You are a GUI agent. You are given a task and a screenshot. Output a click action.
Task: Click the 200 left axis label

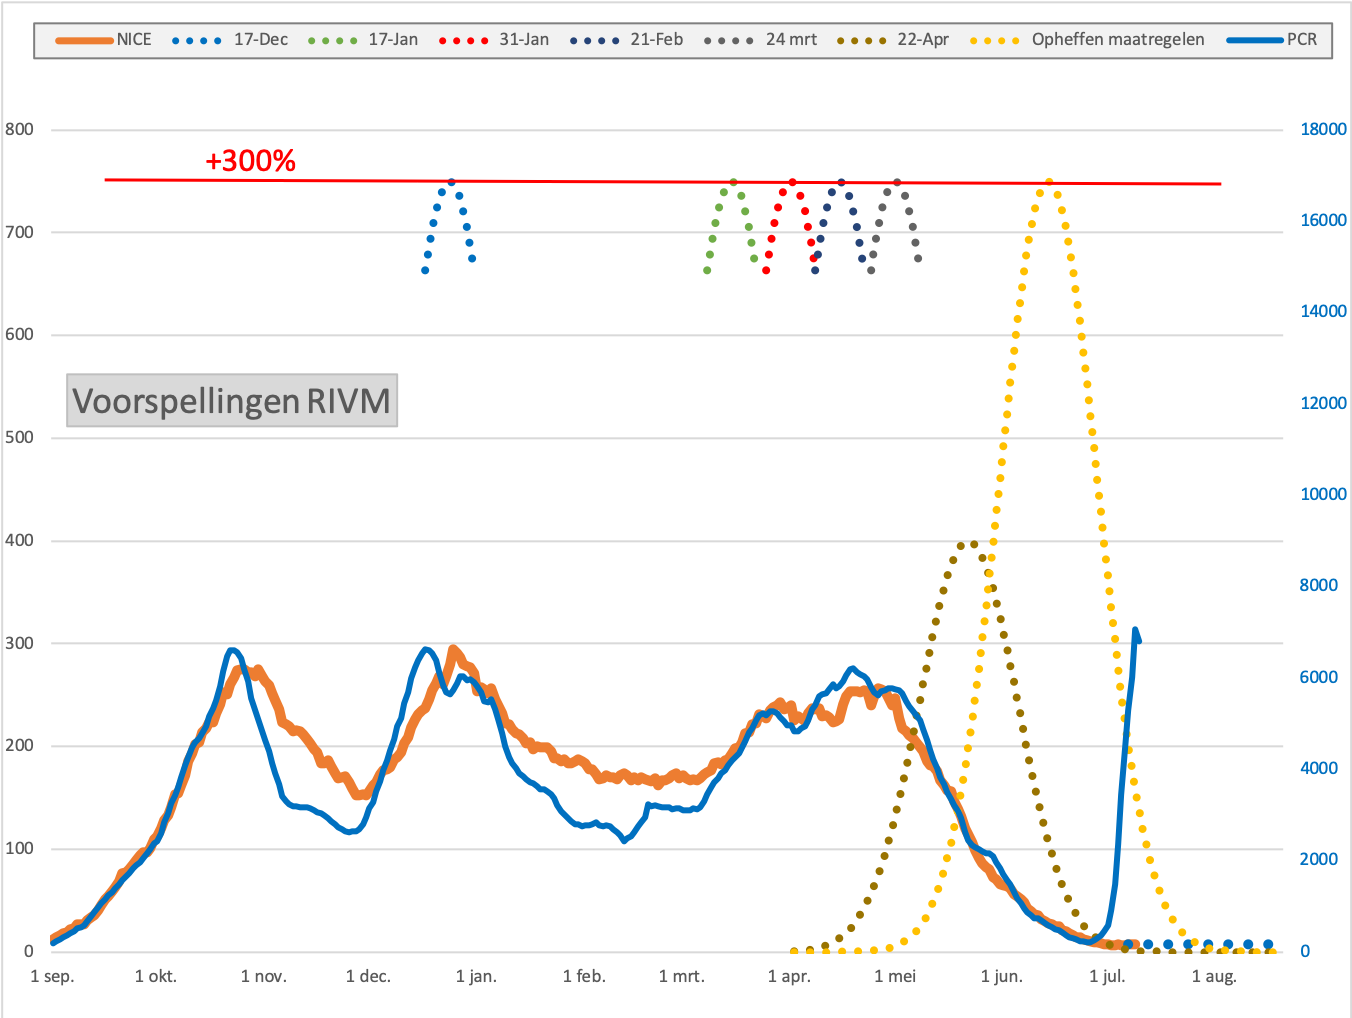(x=19, y=746)
